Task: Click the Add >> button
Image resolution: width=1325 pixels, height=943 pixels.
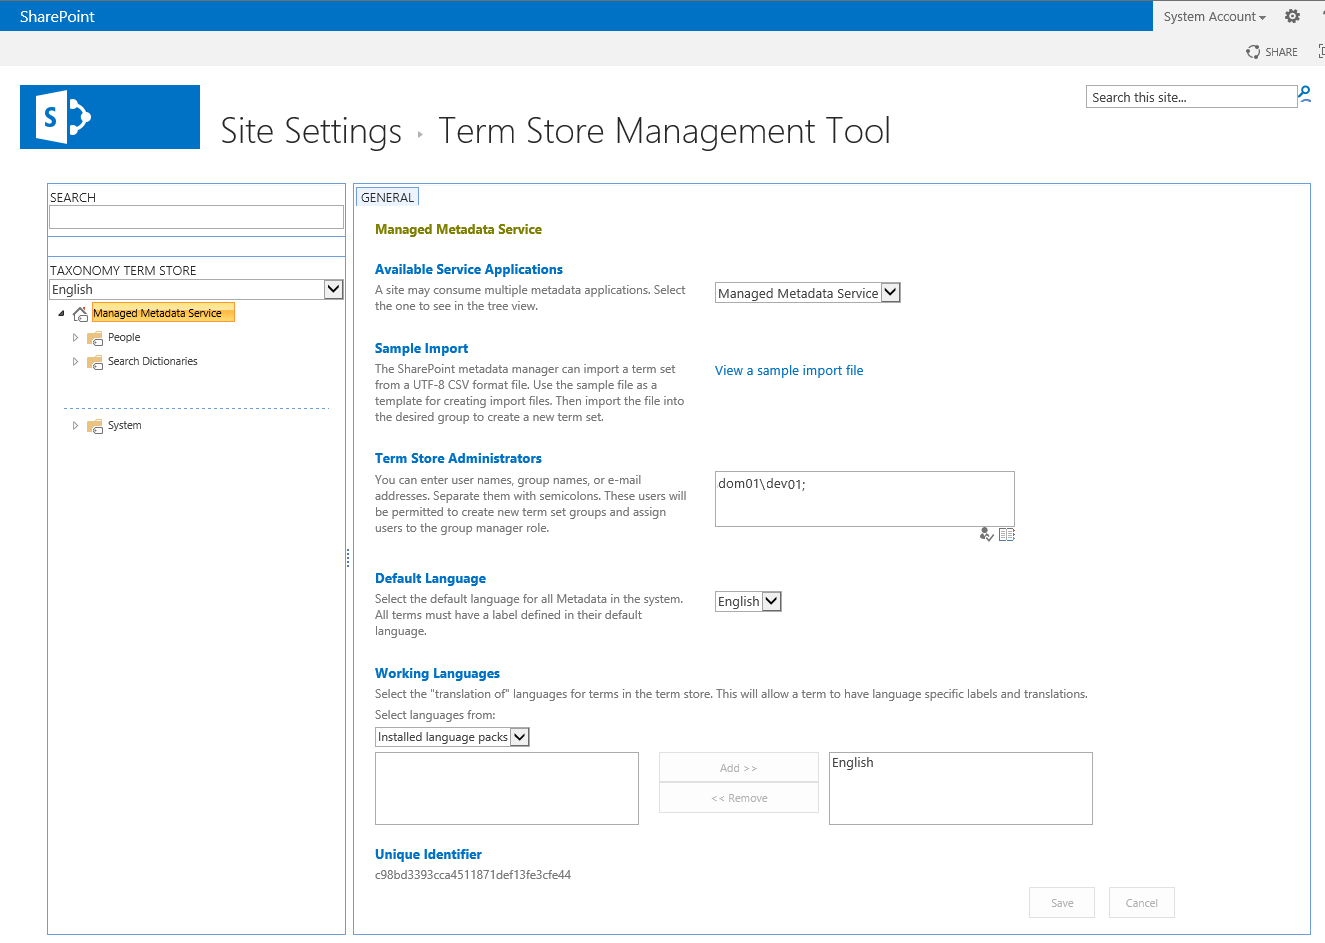Action: pos(739,768)
